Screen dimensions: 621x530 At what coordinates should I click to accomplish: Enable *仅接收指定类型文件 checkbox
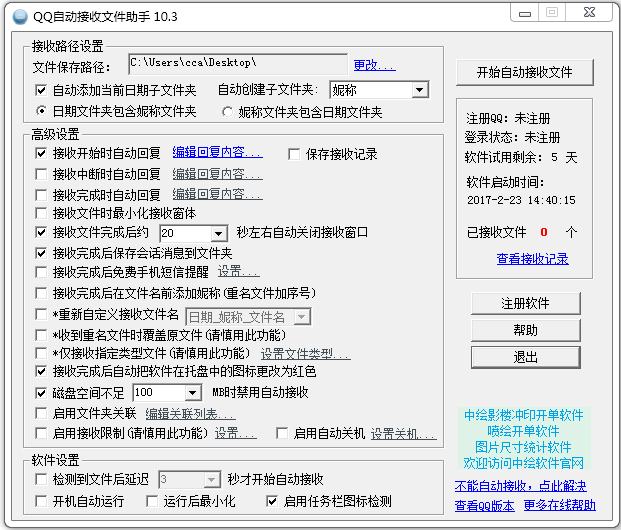pos(41,353)
